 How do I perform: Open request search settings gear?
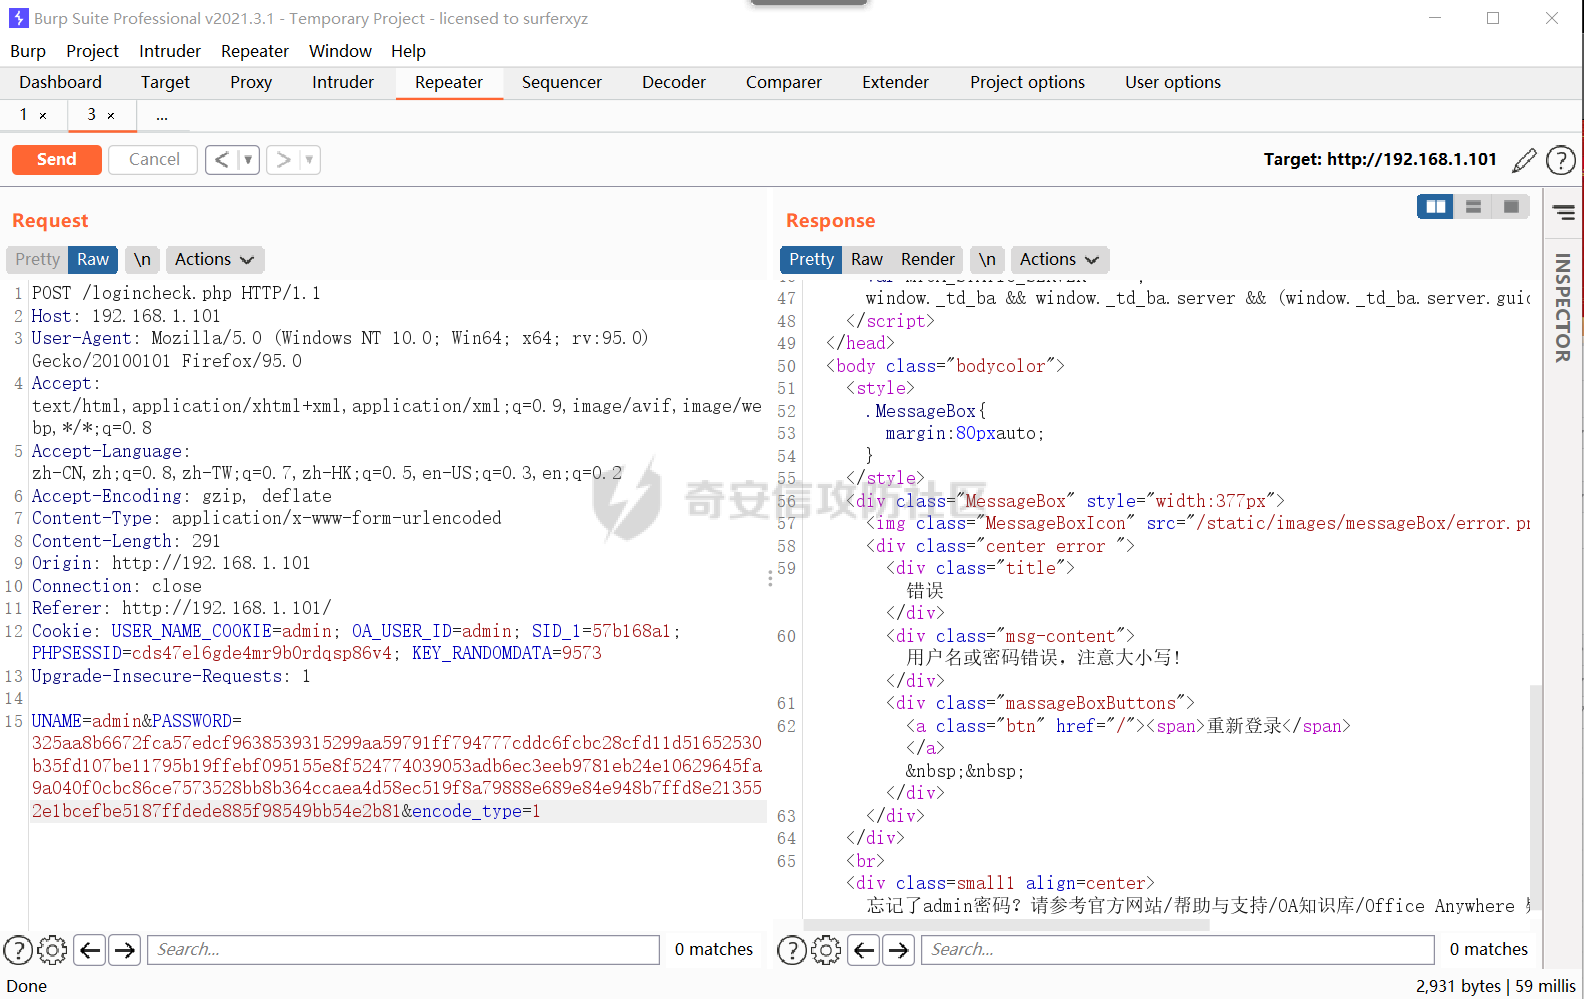click(52, 949)
